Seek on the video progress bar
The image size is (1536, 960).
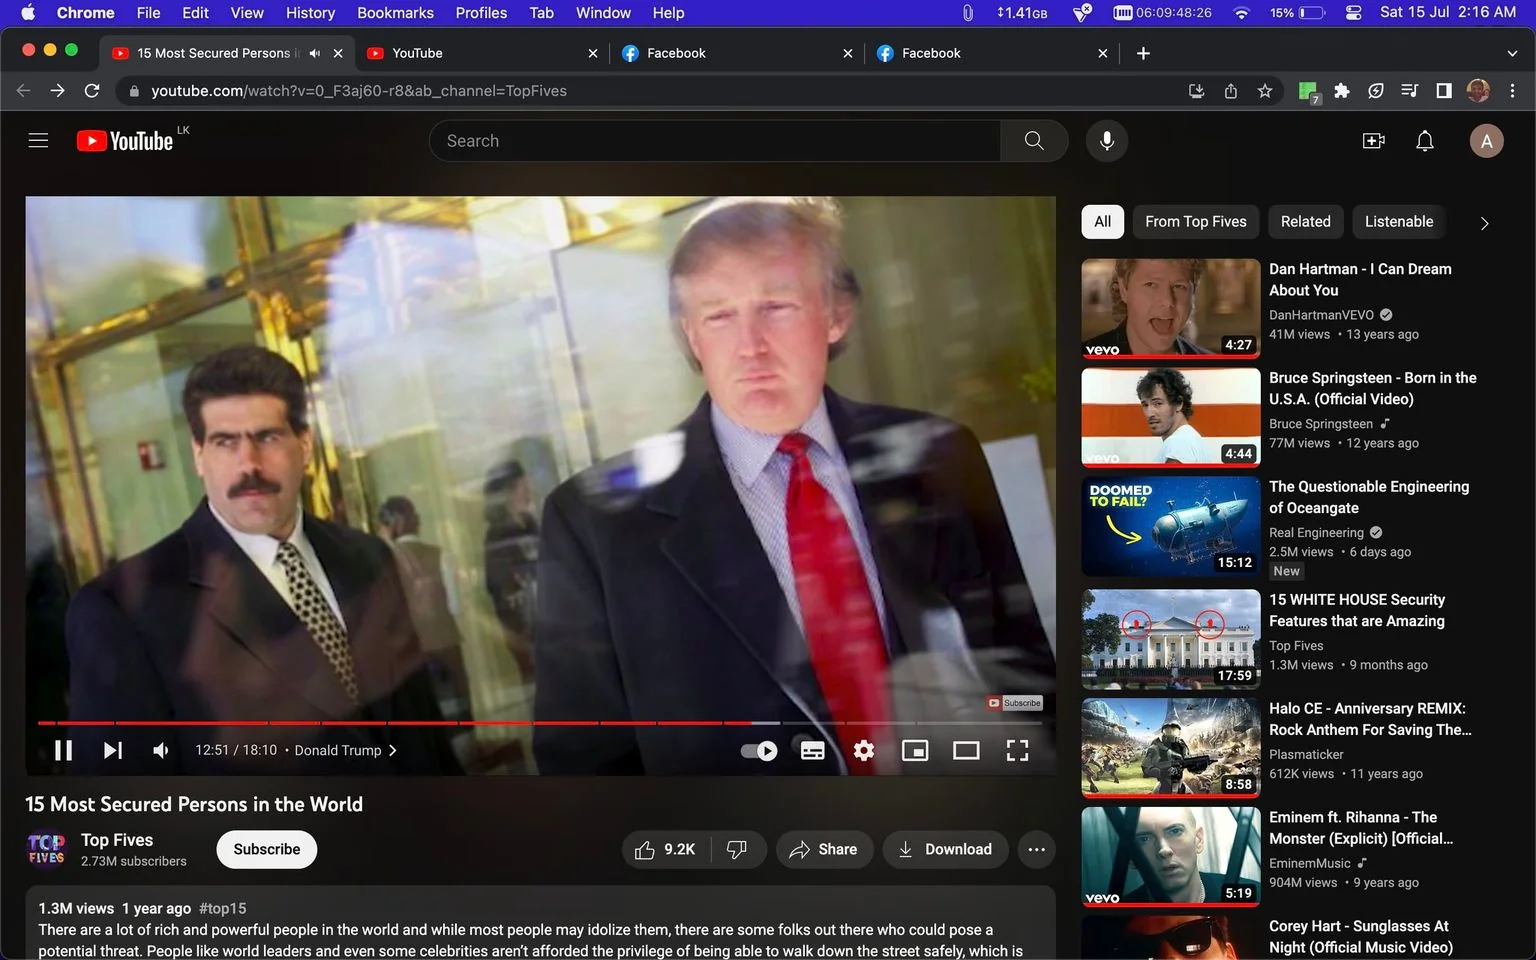tap(540, 722)
